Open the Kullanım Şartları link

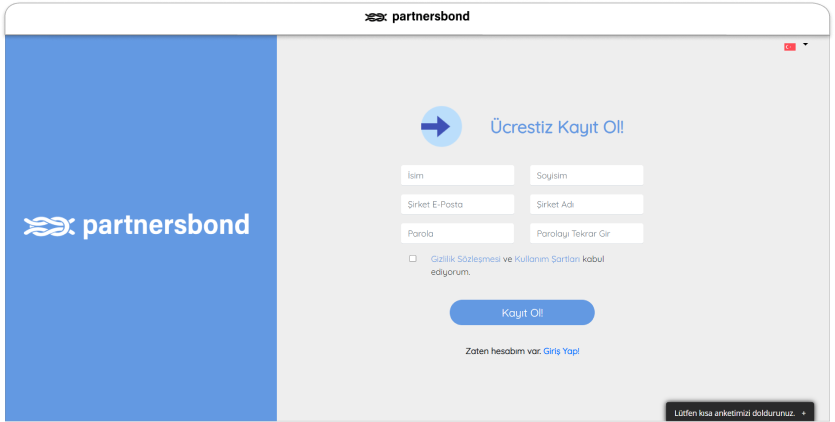point(546,259)
